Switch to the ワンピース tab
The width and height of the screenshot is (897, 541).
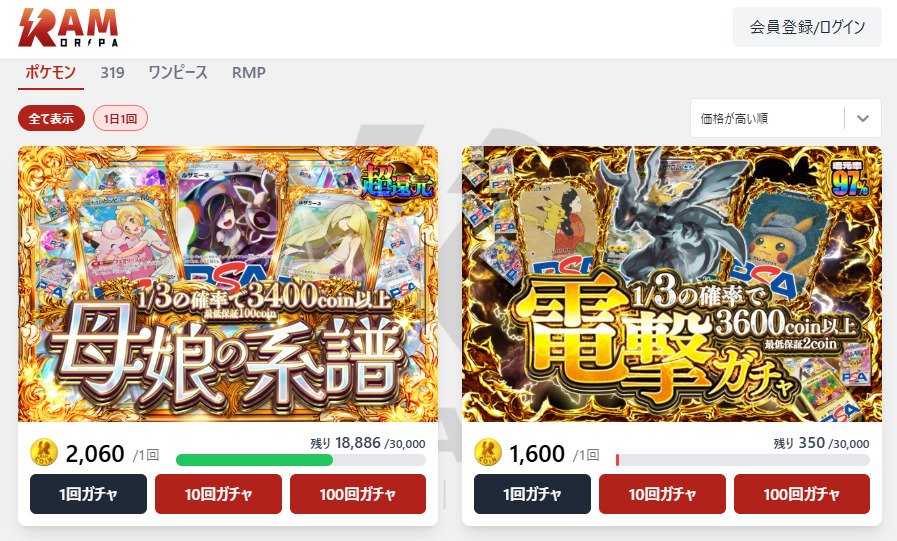pos(178,73)
